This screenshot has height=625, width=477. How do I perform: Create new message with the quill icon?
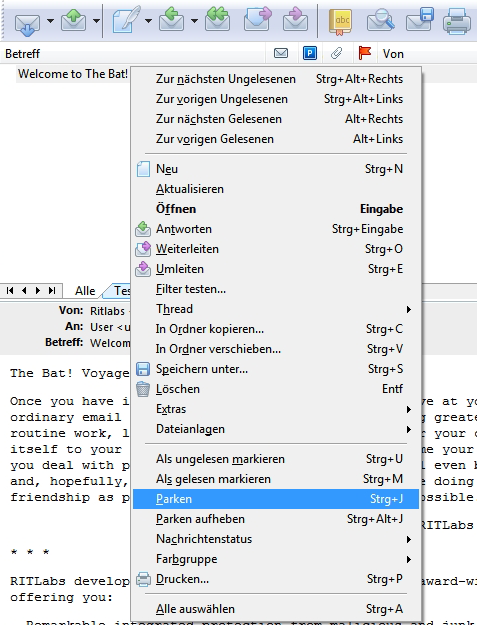click(126, 20)
